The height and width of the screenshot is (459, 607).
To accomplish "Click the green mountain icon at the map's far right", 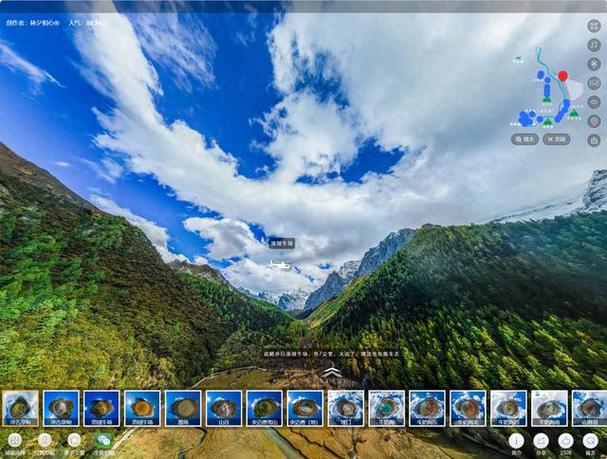I will (x=574, y=113).
